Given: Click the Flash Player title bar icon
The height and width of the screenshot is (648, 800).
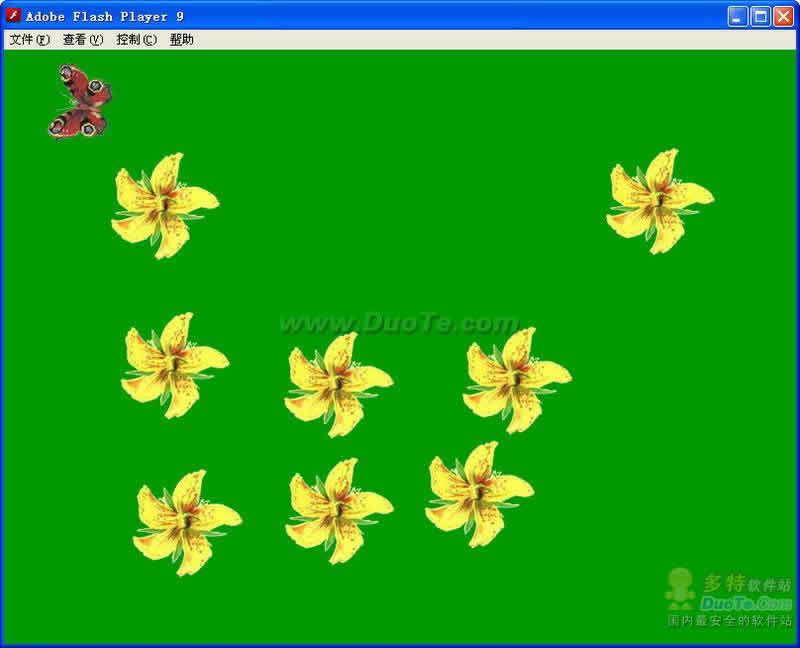Looking at the screenshot, I should [x=13, y=16].
